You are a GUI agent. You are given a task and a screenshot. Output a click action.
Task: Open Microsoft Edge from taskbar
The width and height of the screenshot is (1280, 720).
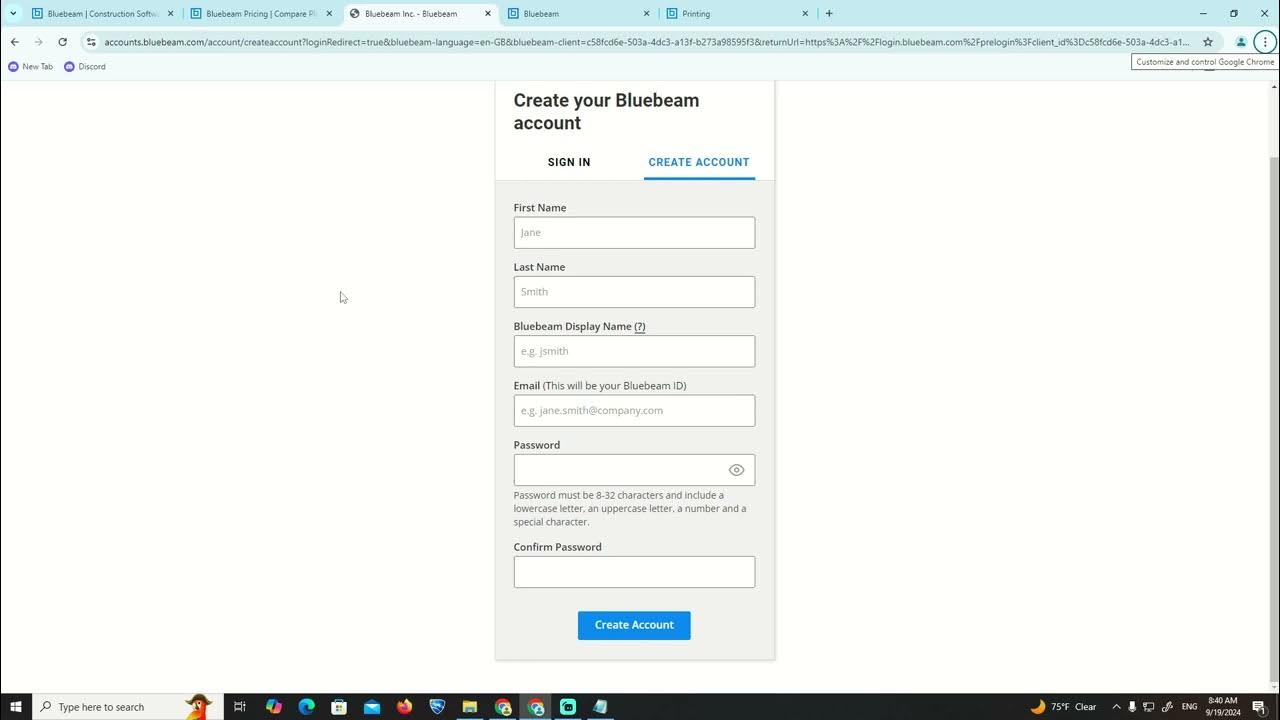pos(307,707)
